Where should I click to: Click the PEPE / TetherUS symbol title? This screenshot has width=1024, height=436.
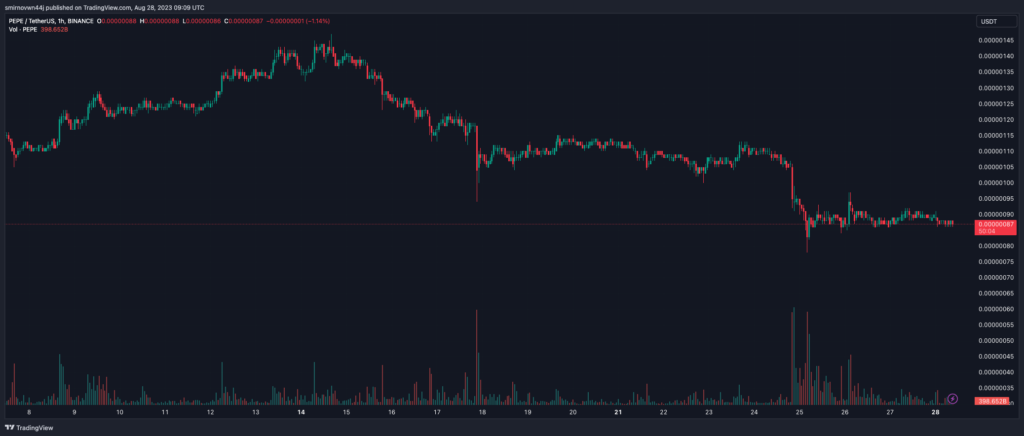click(48, 22)
